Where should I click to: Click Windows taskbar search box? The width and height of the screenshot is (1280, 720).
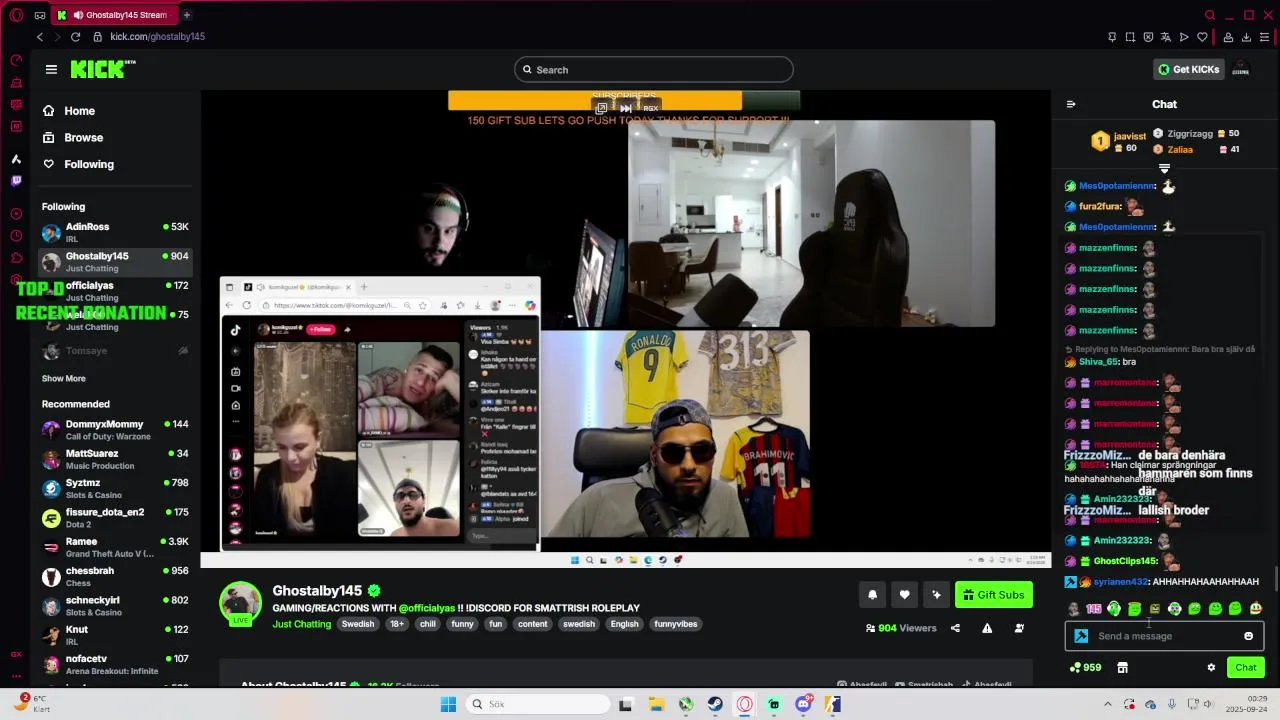[537, 704]
